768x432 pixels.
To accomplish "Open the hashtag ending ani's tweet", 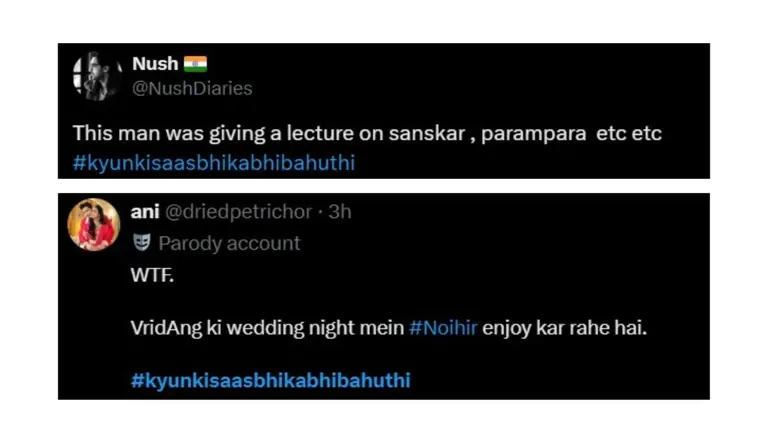I will tap(270, 380).
